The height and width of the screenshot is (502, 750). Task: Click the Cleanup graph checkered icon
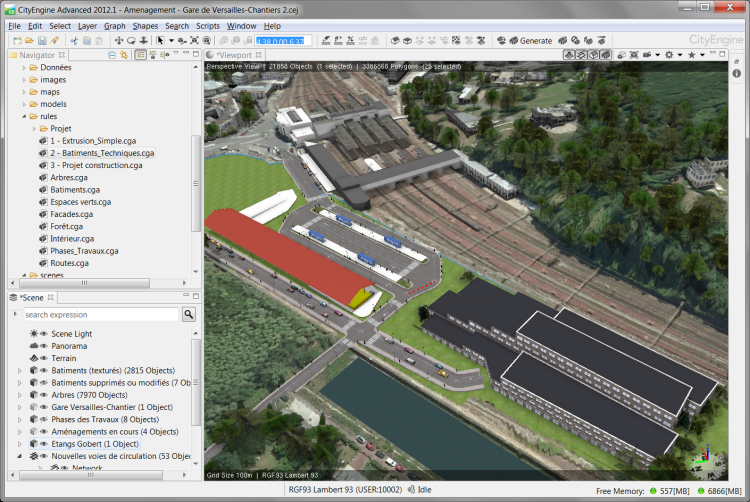pos(456,41)
